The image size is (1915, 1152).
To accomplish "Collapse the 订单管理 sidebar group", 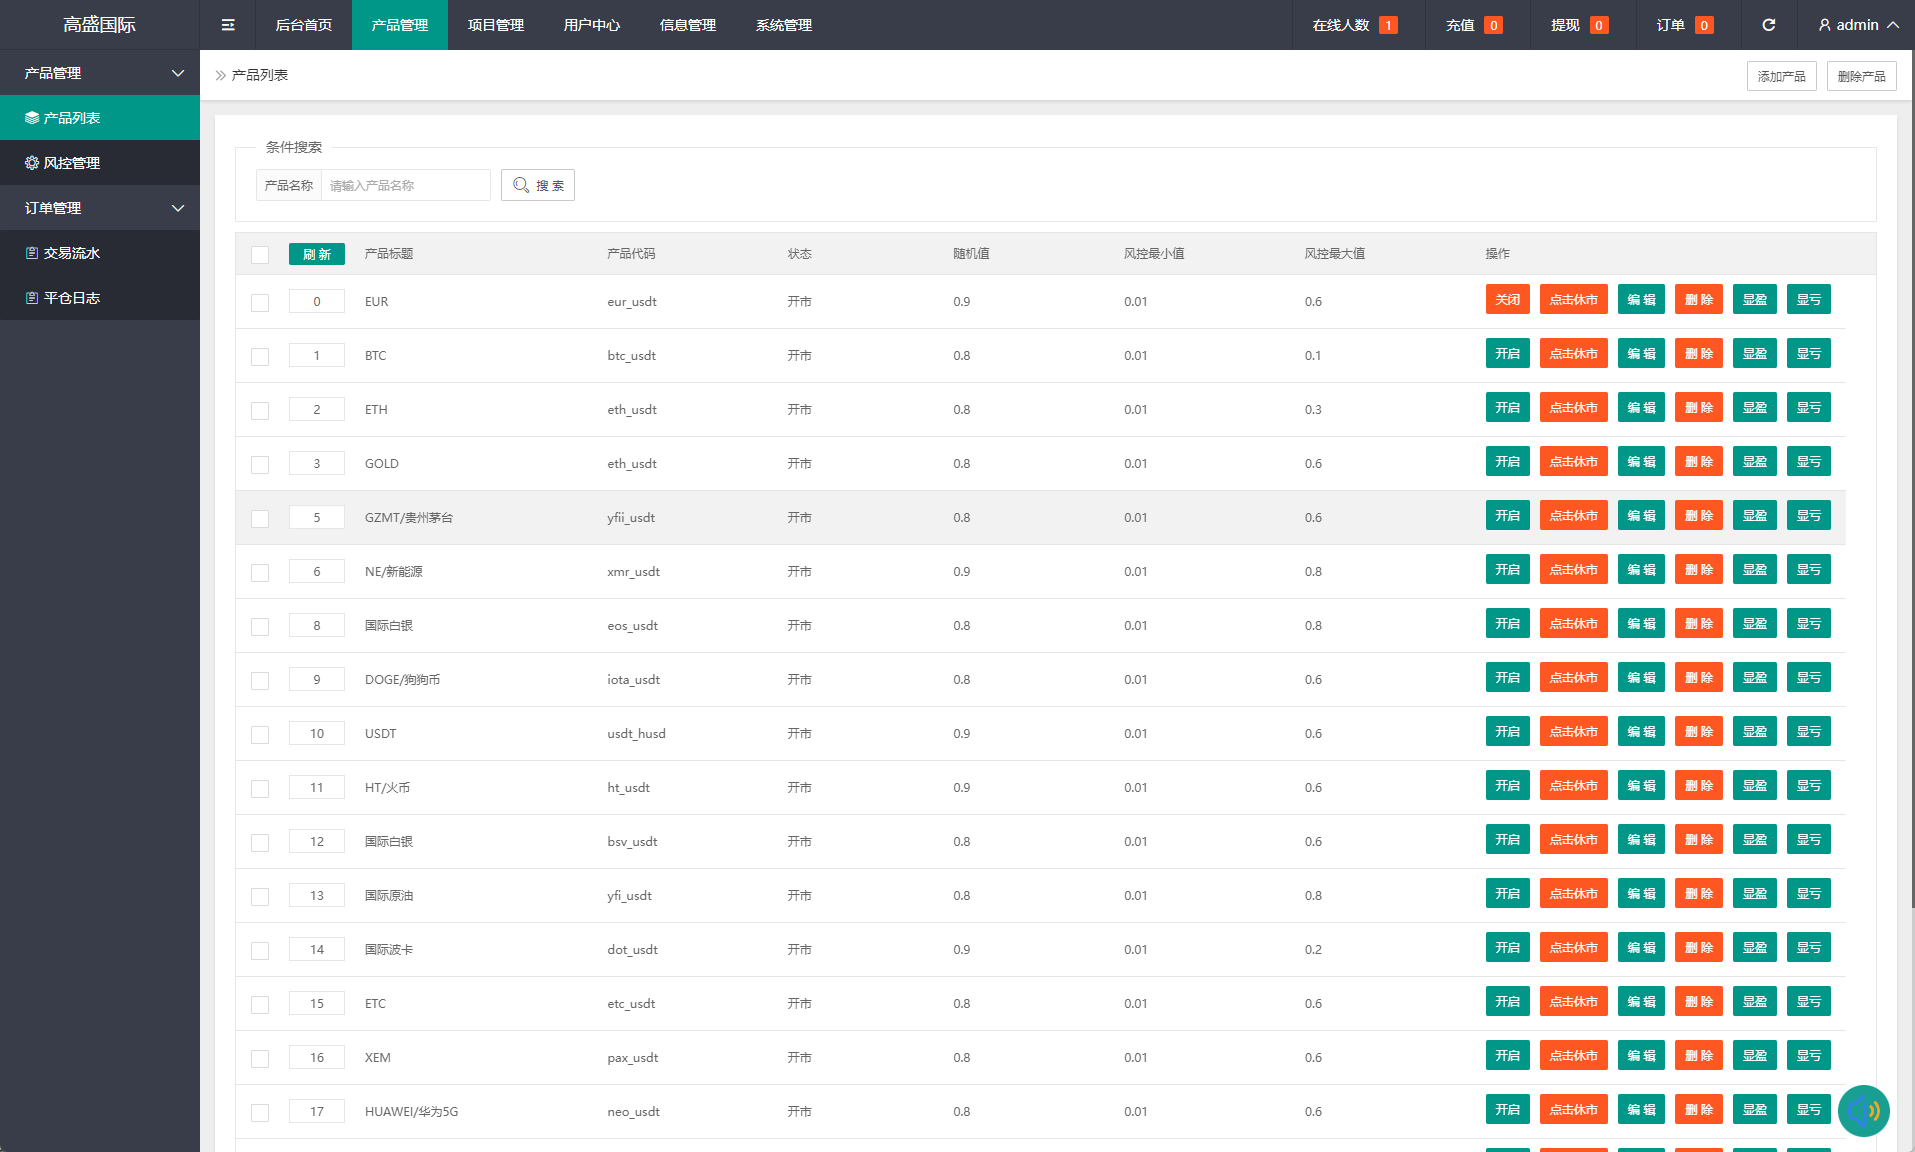I will (100, 208).
